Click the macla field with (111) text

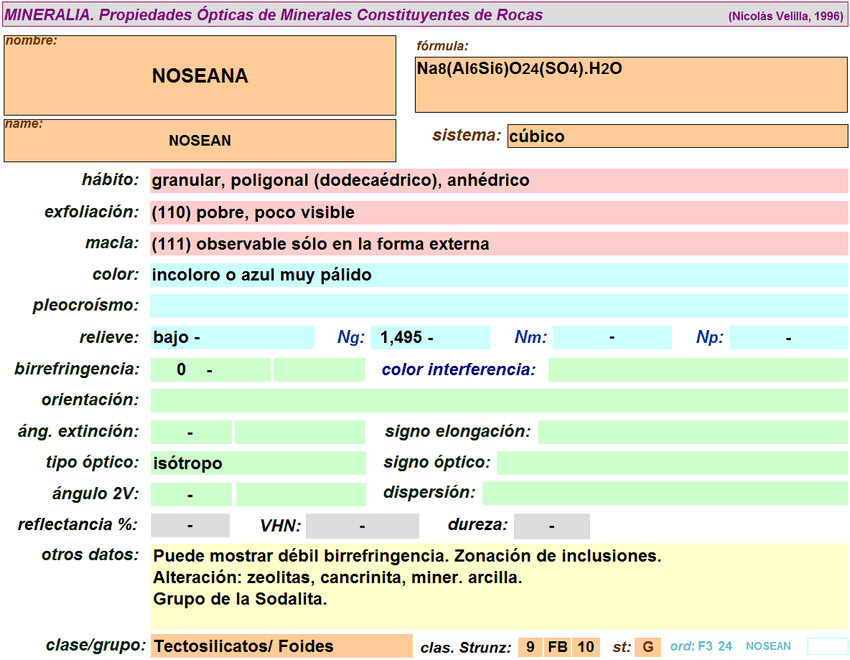click(x=498, y=244)
